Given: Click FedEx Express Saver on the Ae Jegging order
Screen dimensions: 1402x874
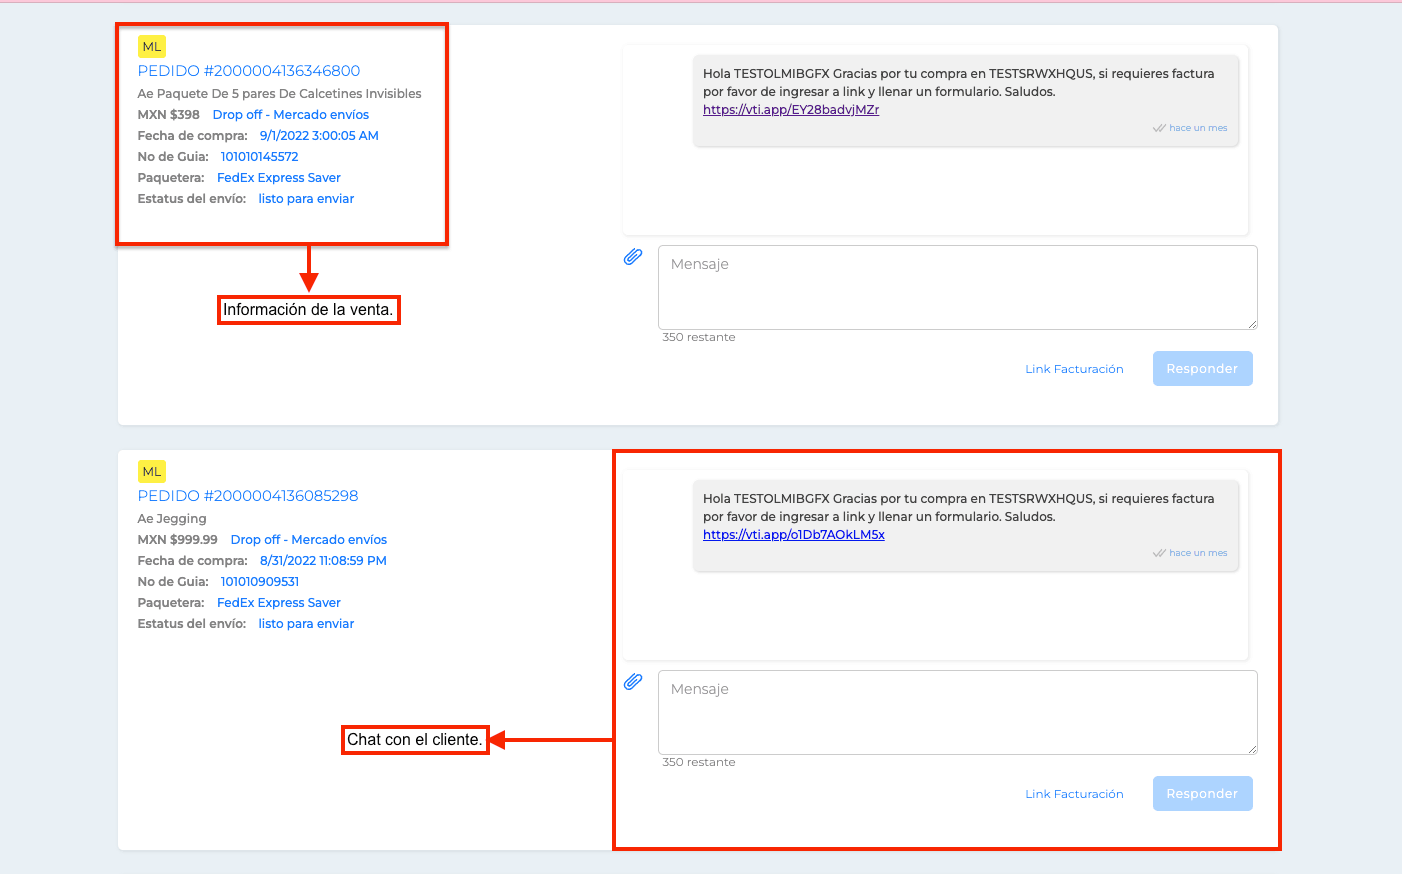Looking at the screenshot, I should 279,603.
